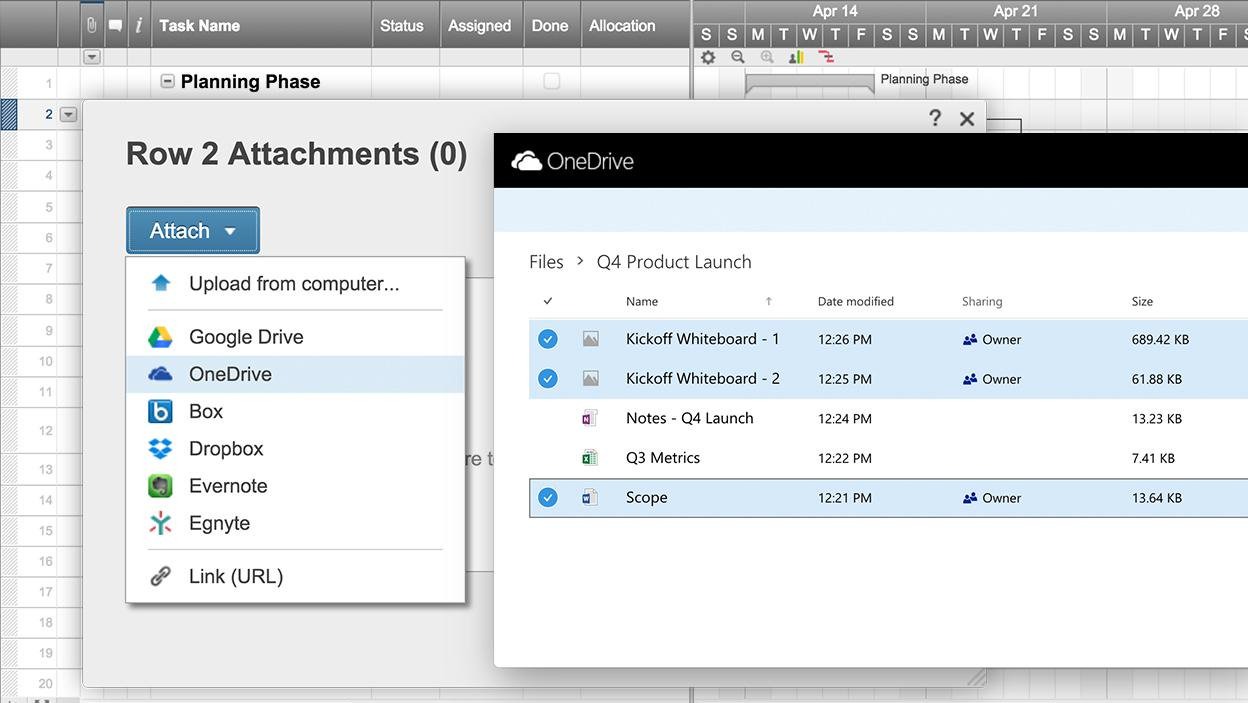Zoom out the Gantt timeline
Viewport: 1248px width, 703px height.
pyautogui.click(x=738, y=58)
